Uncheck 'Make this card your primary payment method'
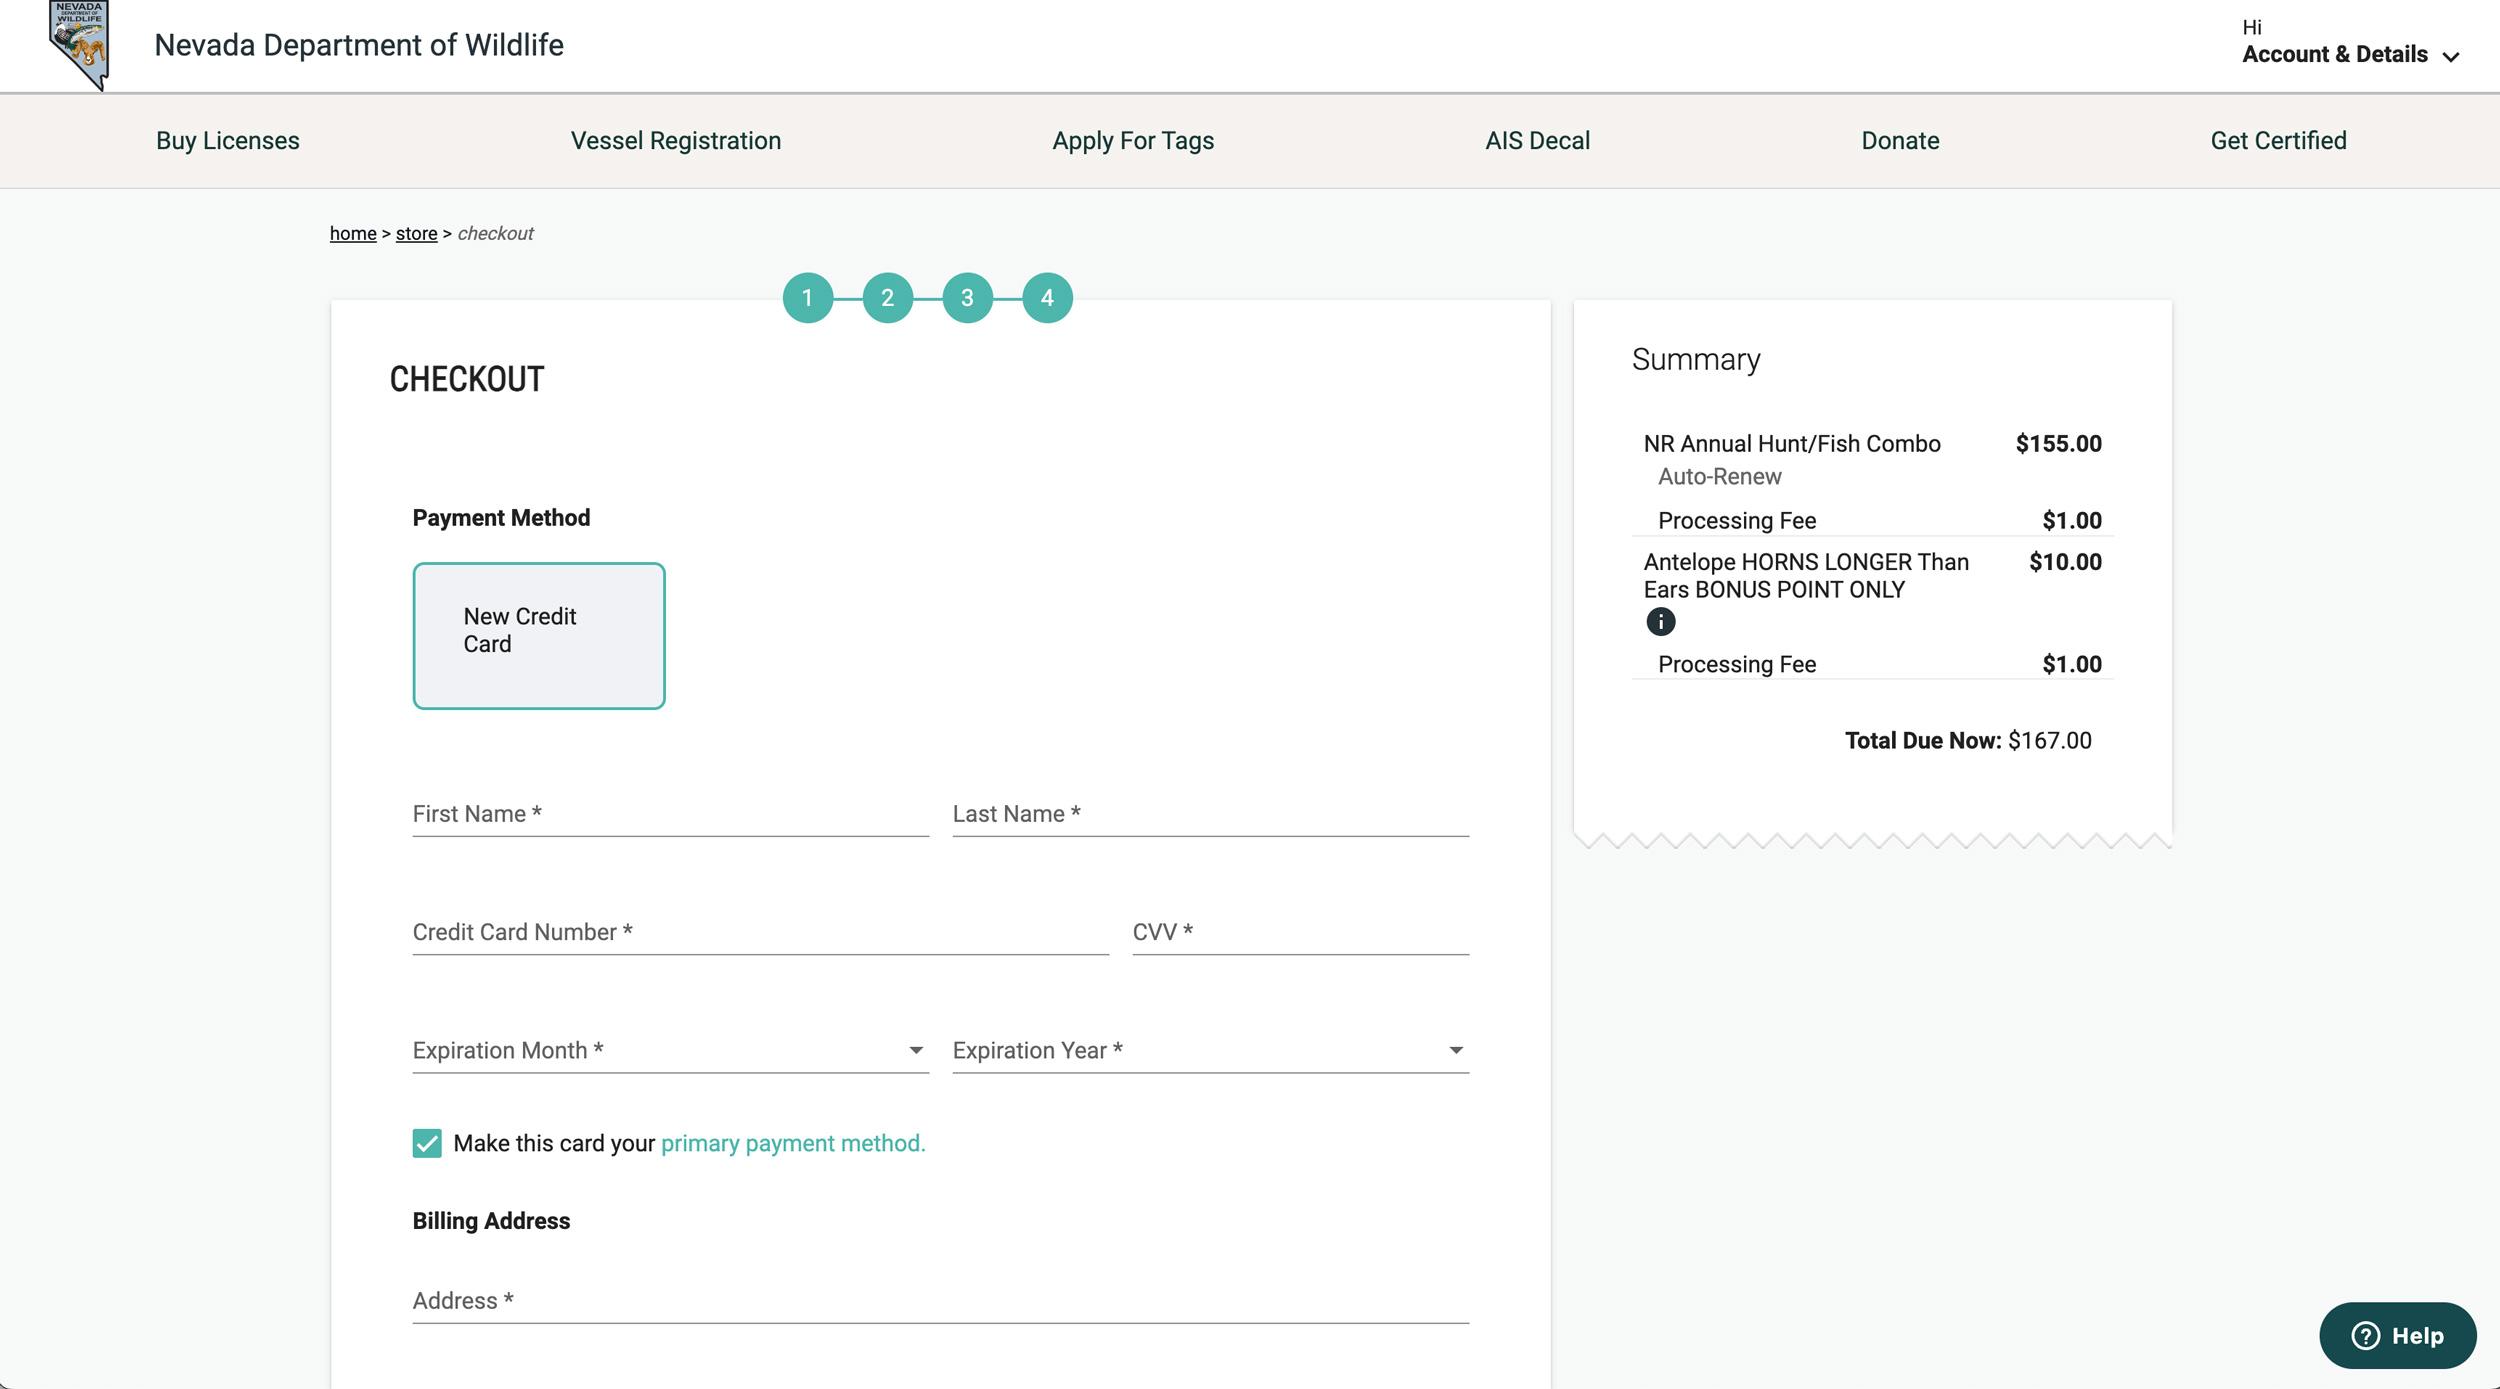 [428, 1143]
